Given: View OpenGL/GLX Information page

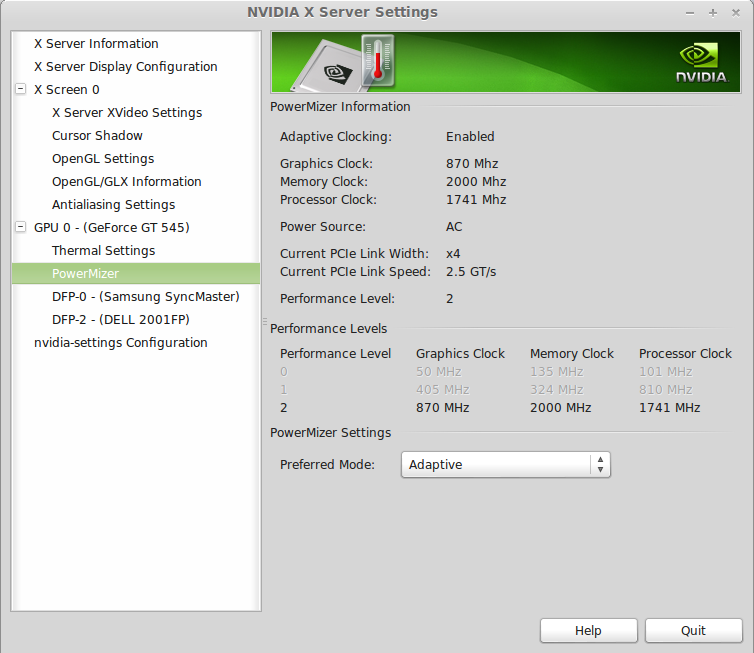Looking at the screenshot, I should 126,182.
